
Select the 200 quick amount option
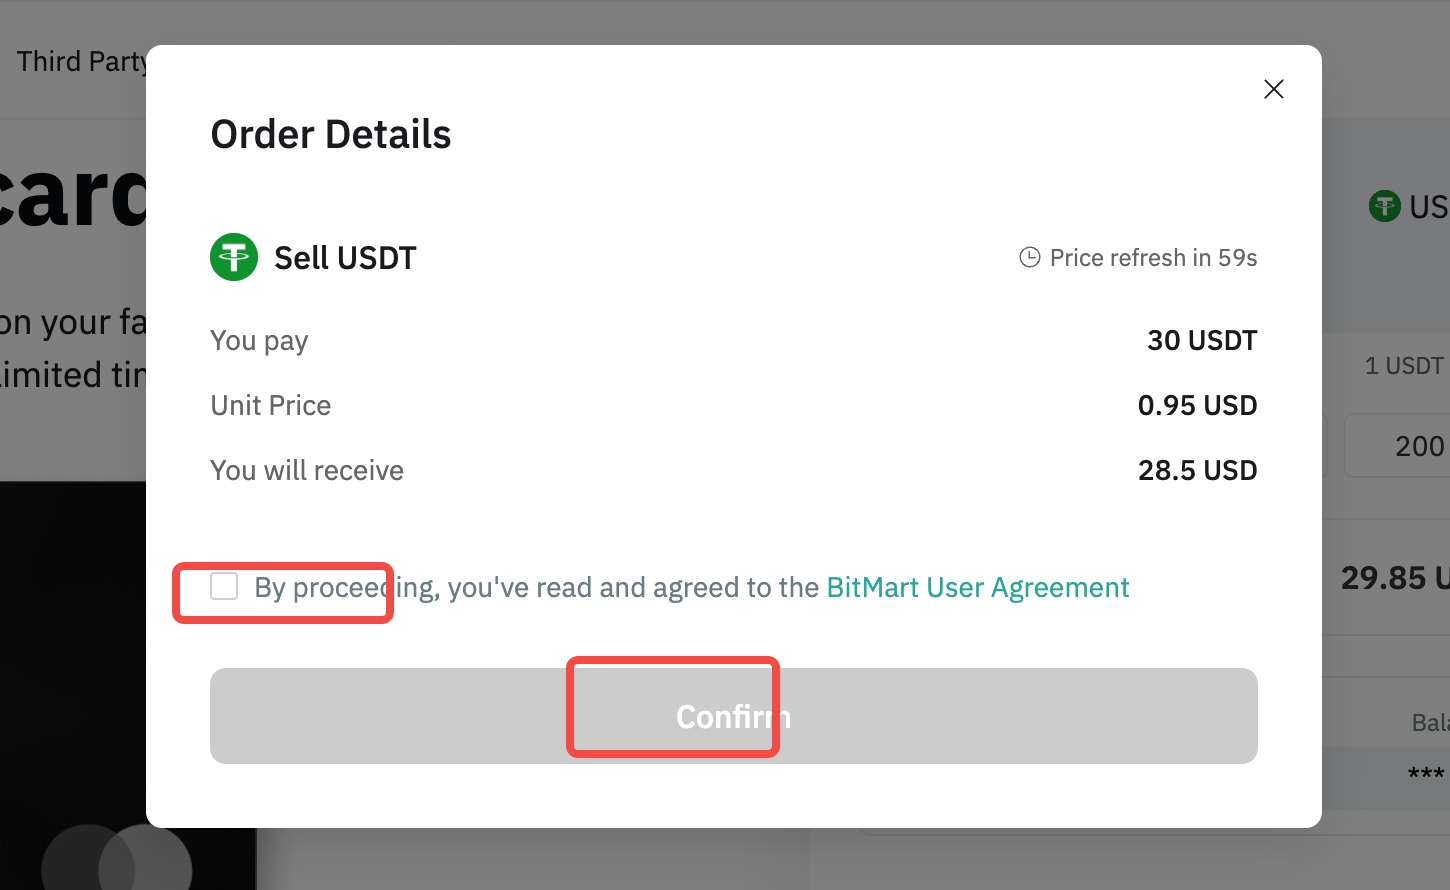1420,445
